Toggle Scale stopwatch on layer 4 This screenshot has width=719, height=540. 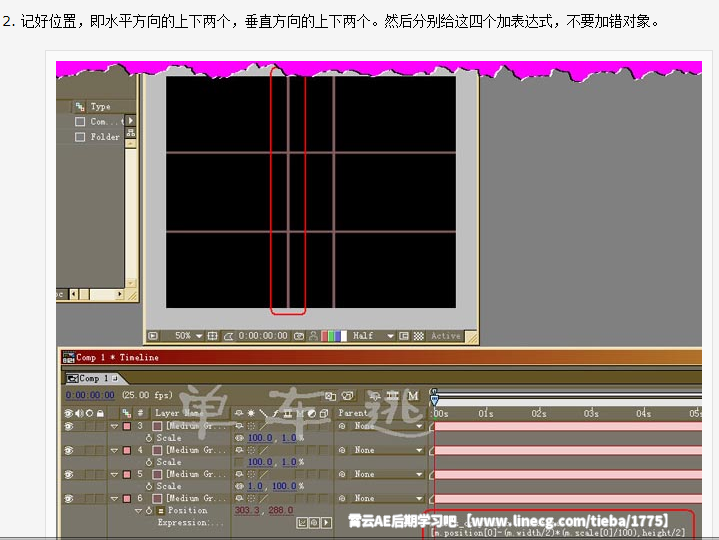point(149,462)
